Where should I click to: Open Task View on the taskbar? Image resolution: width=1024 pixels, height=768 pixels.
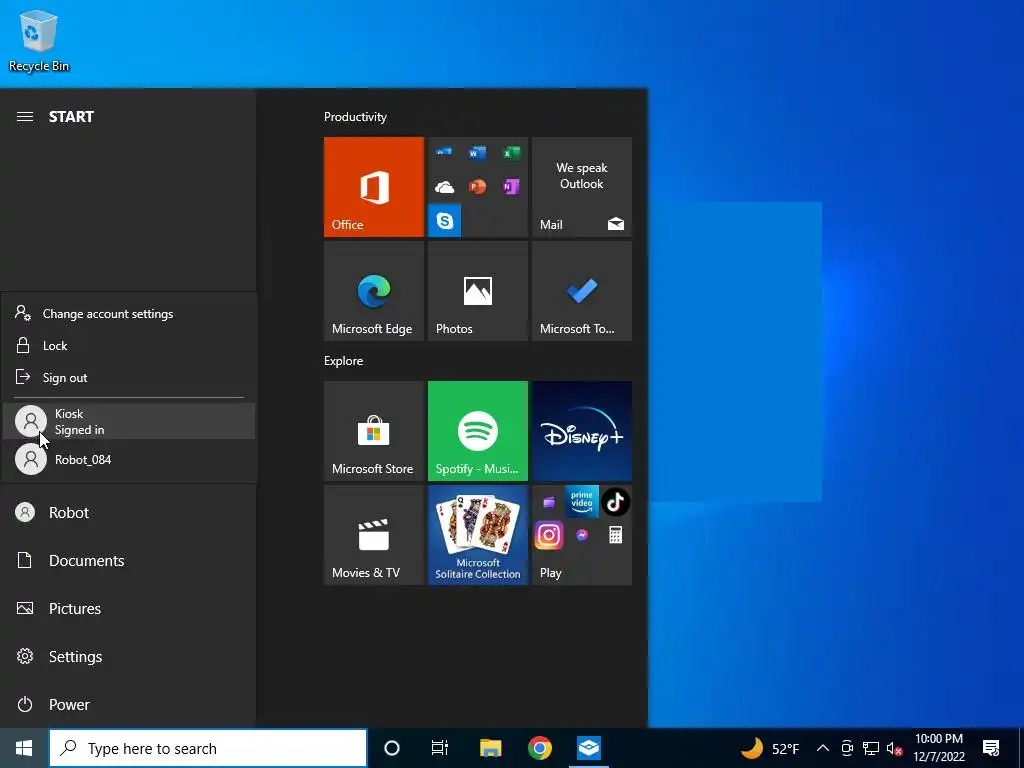point(440,748)
